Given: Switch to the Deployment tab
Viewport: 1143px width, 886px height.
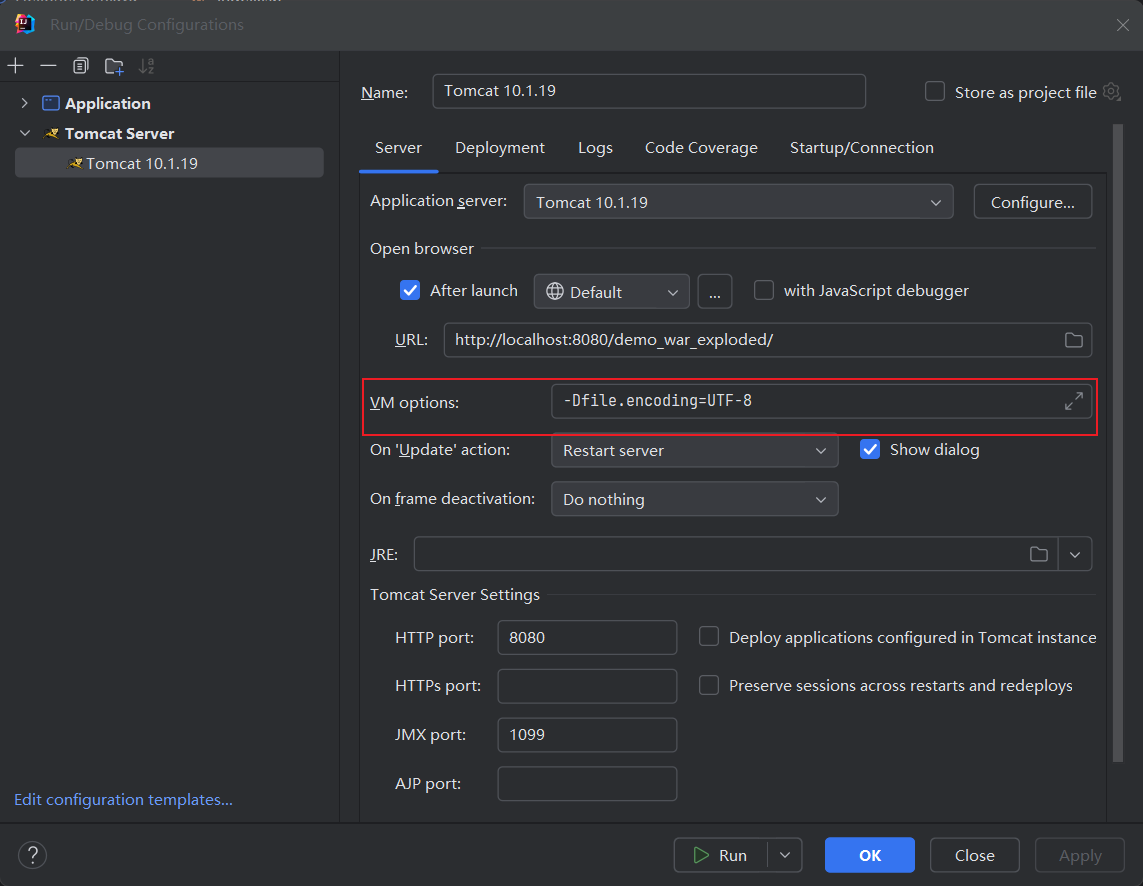Looking at the screenshot, I should click(499, 147).
